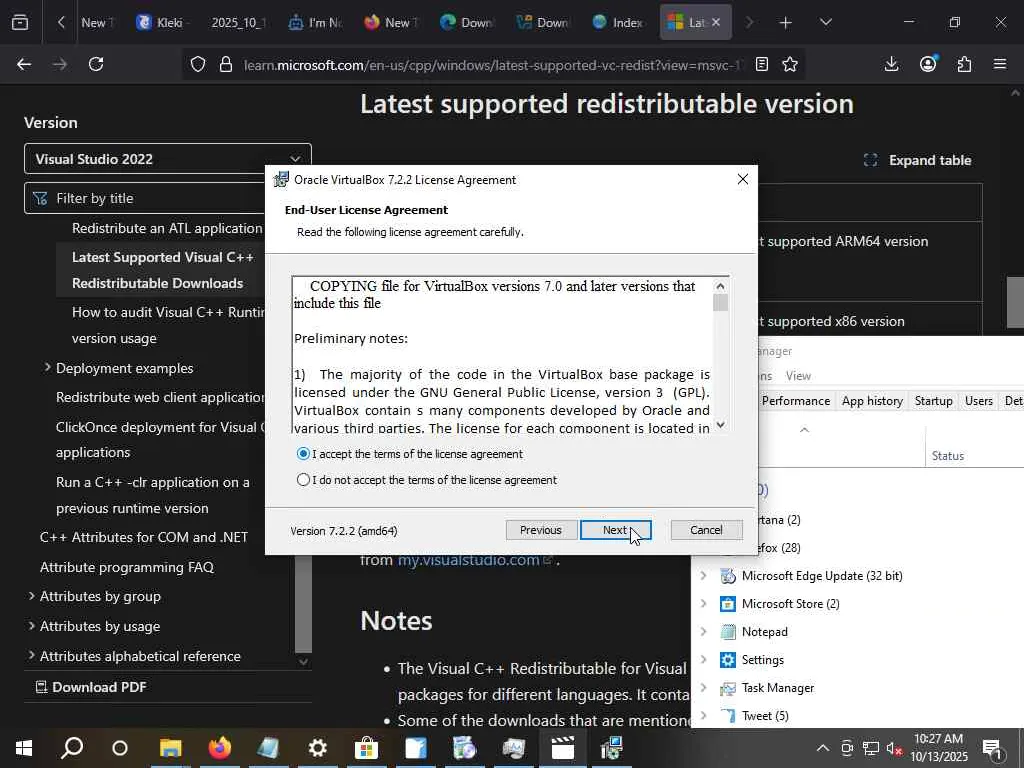Expand Settings process group in Task Manager

coord(703,660)
